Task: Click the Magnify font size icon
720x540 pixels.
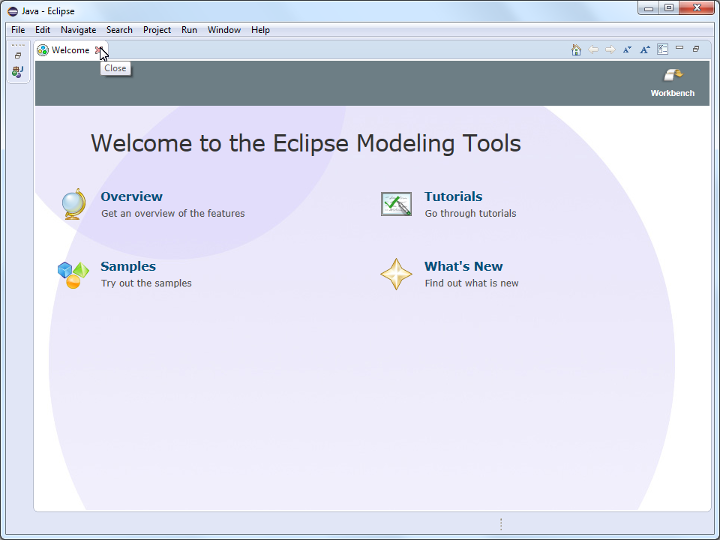Action: pyautogui.click(x=645, y=49)
